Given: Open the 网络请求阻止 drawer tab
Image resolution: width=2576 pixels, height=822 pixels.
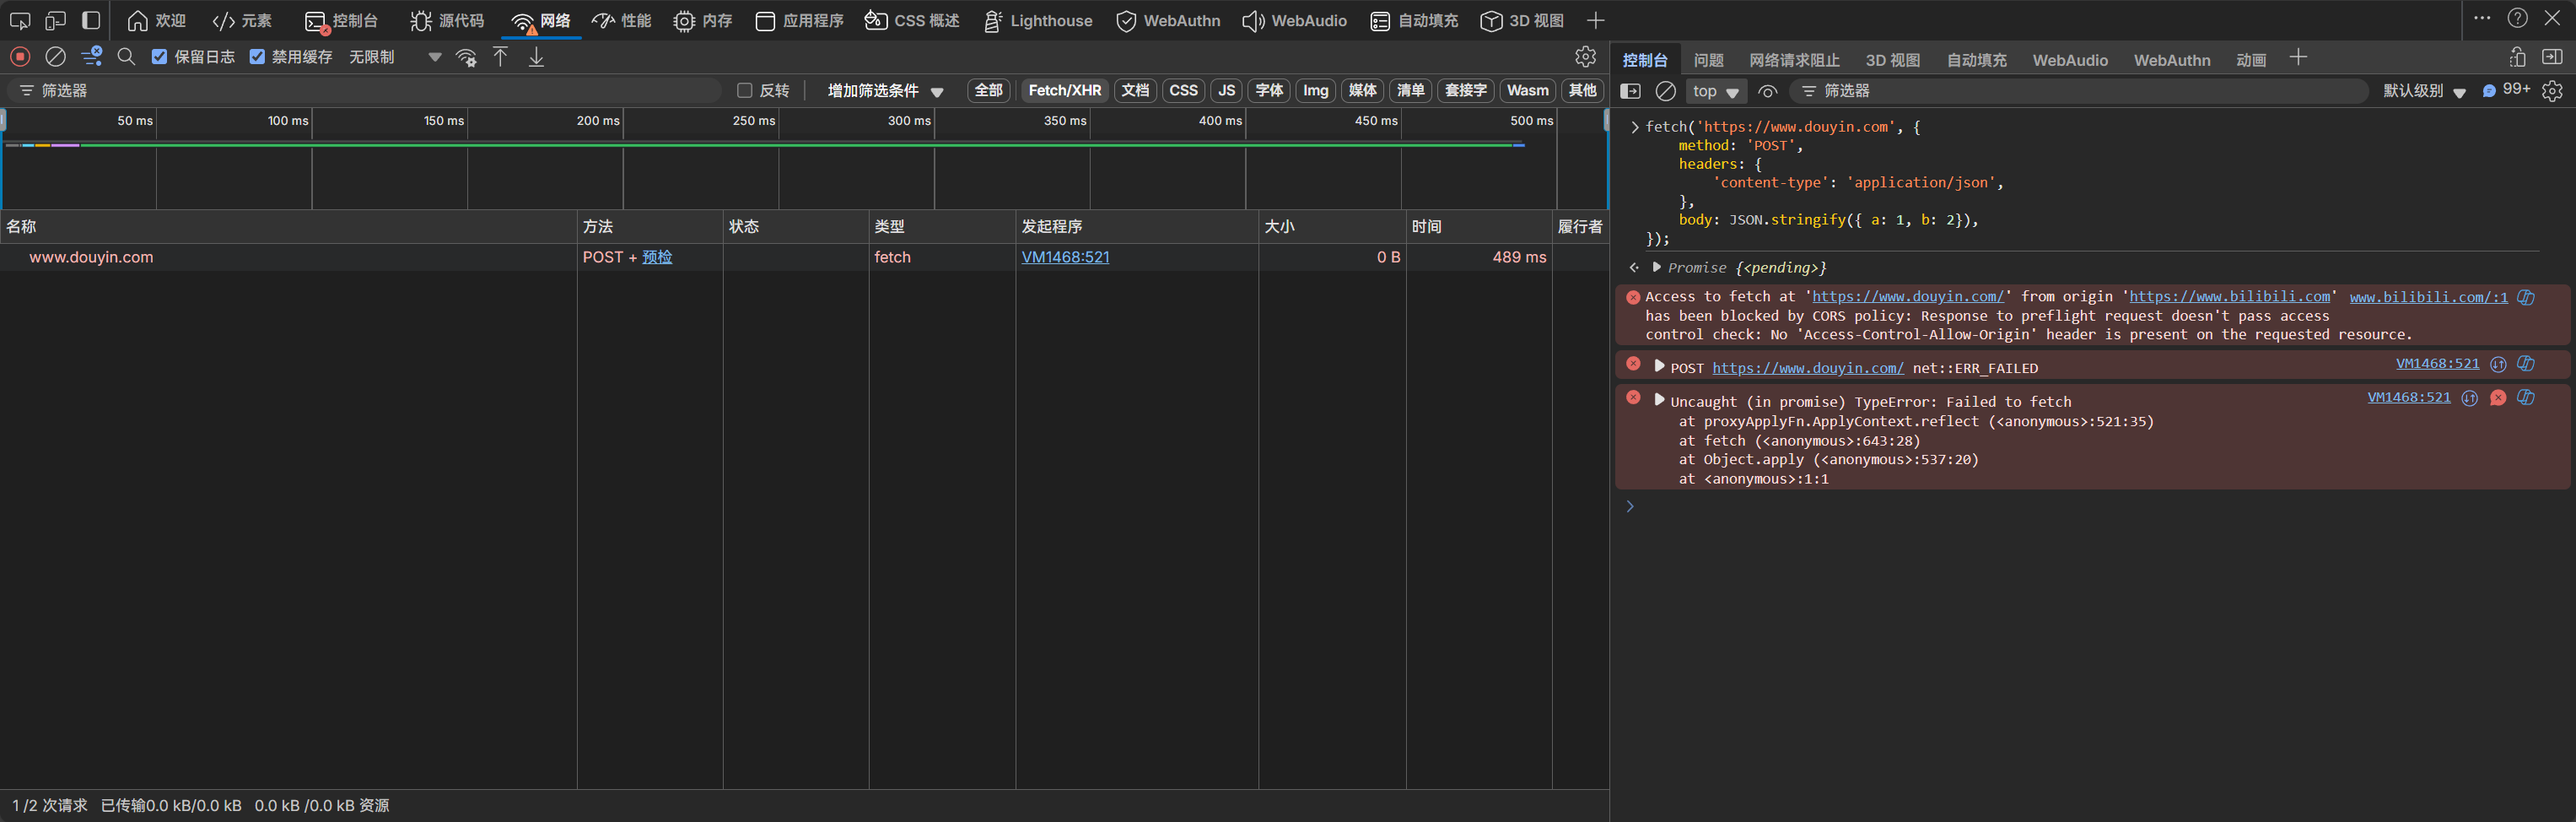Looking at the screenshot, I should (x=1794, y=60).
